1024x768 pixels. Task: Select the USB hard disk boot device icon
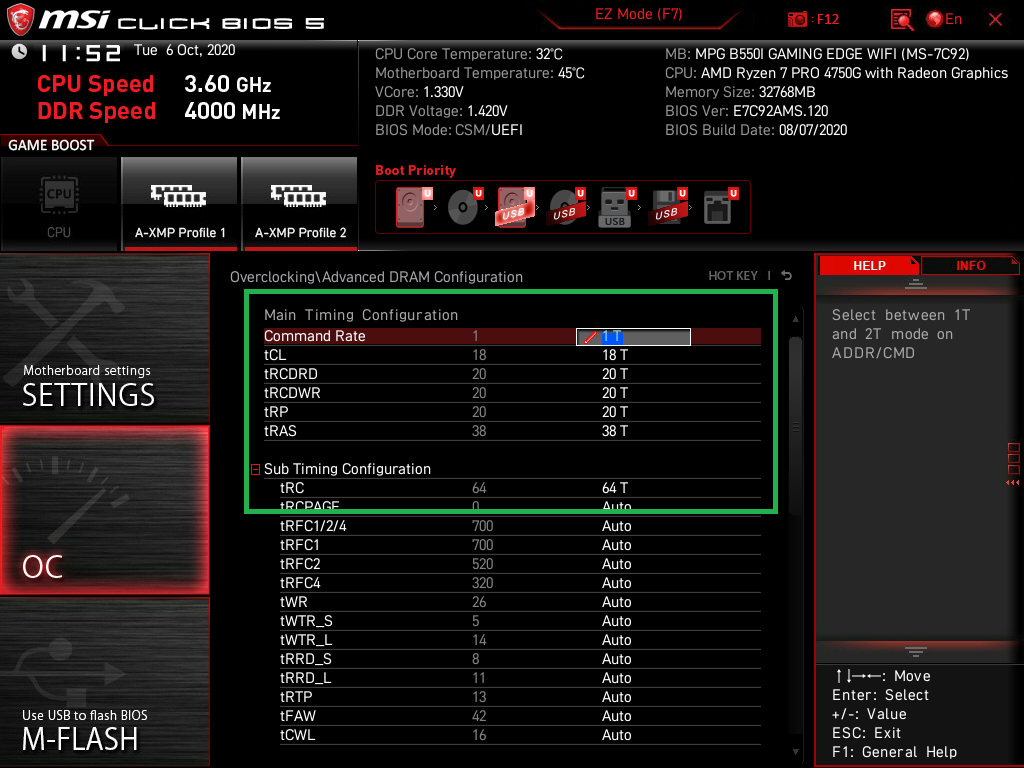(515, 207)
